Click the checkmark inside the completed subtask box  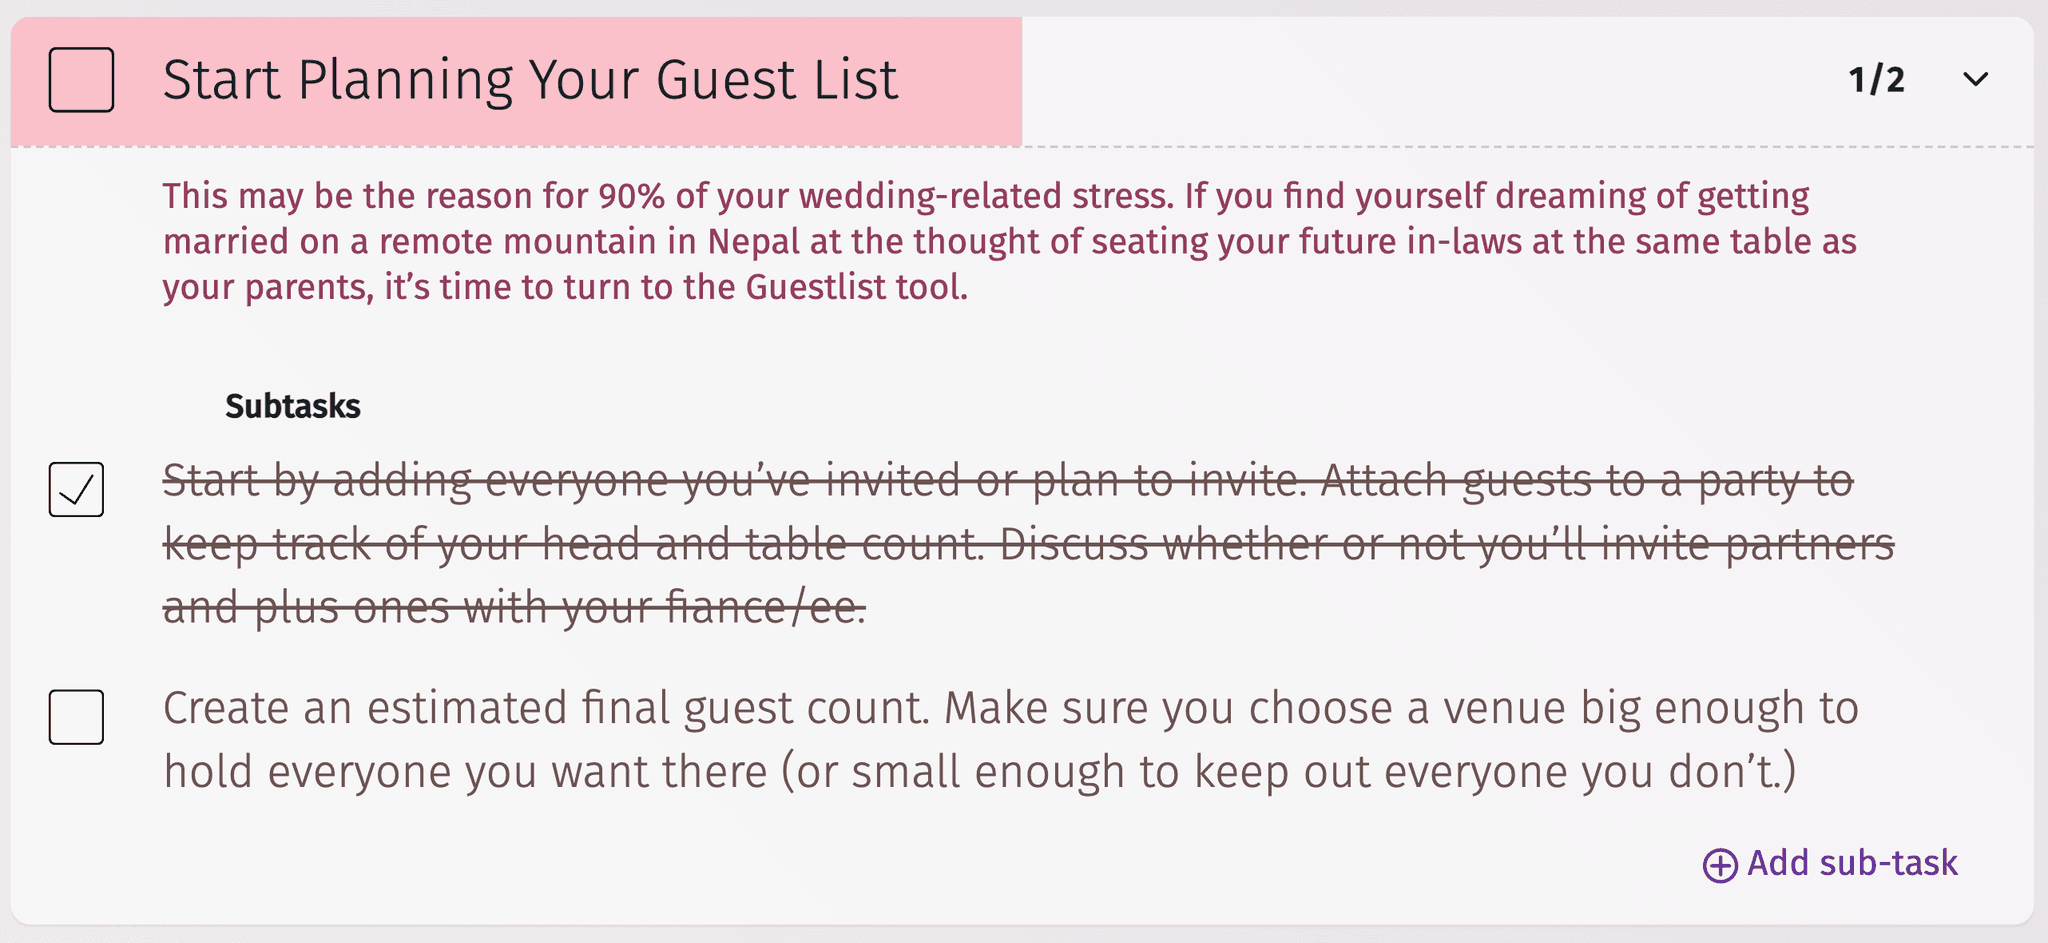77,489
